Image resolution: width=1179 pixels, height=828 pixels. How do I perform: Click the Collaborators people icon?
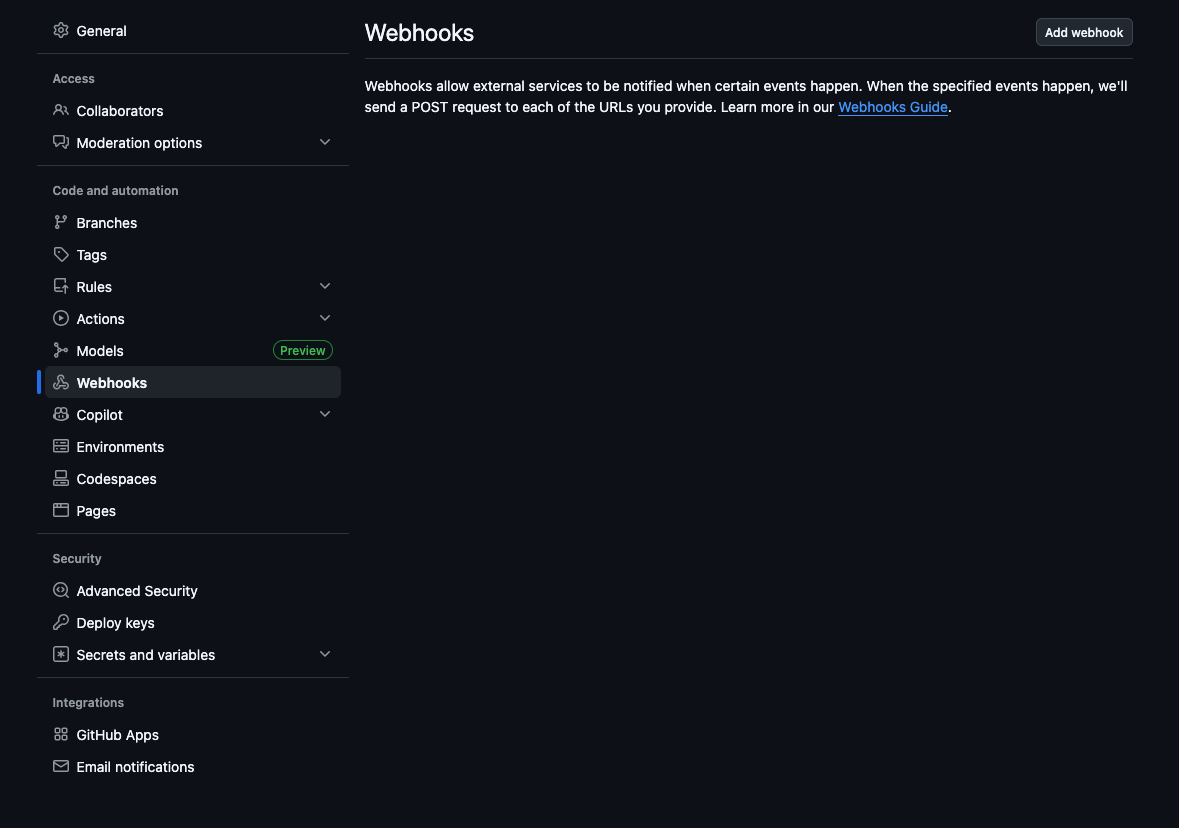pyautogui.click(x=61, y=111)
